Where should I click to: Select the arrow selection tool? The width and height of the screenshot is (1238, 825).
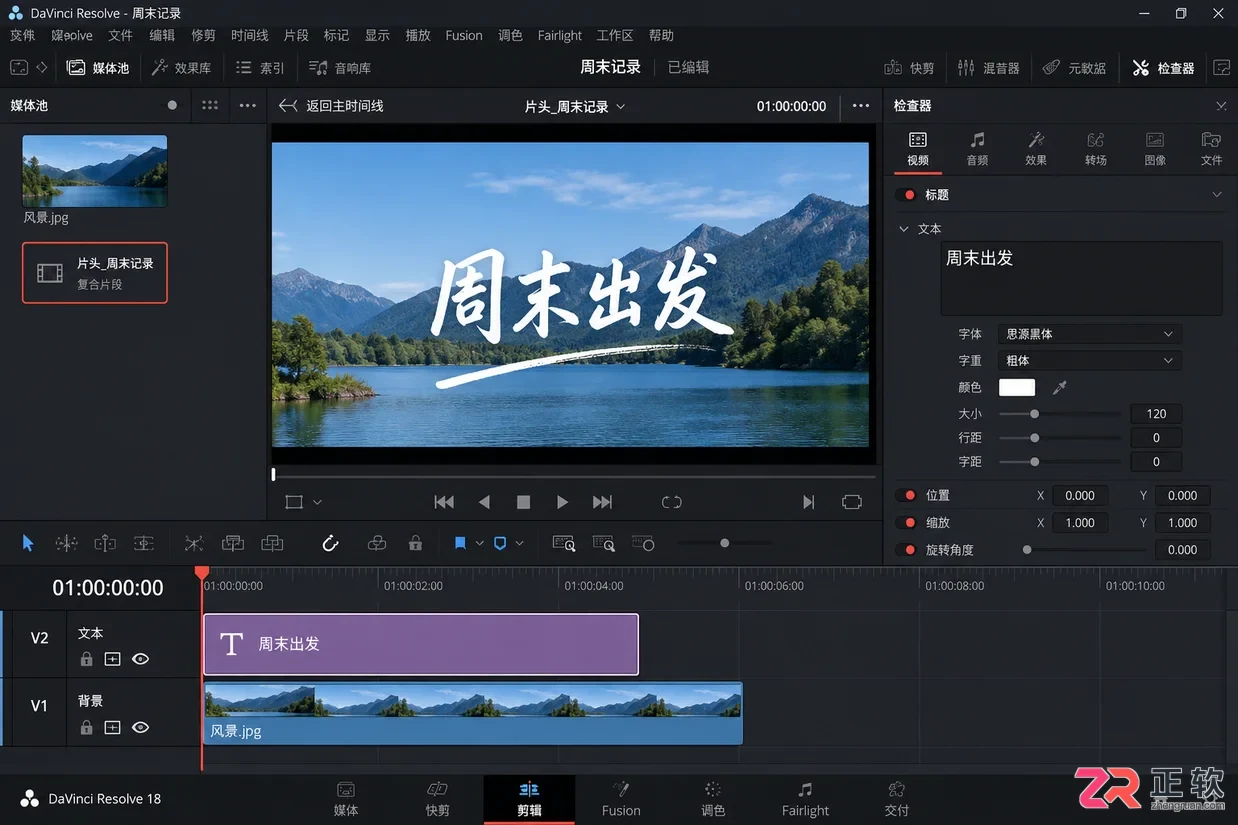point(28,543)
